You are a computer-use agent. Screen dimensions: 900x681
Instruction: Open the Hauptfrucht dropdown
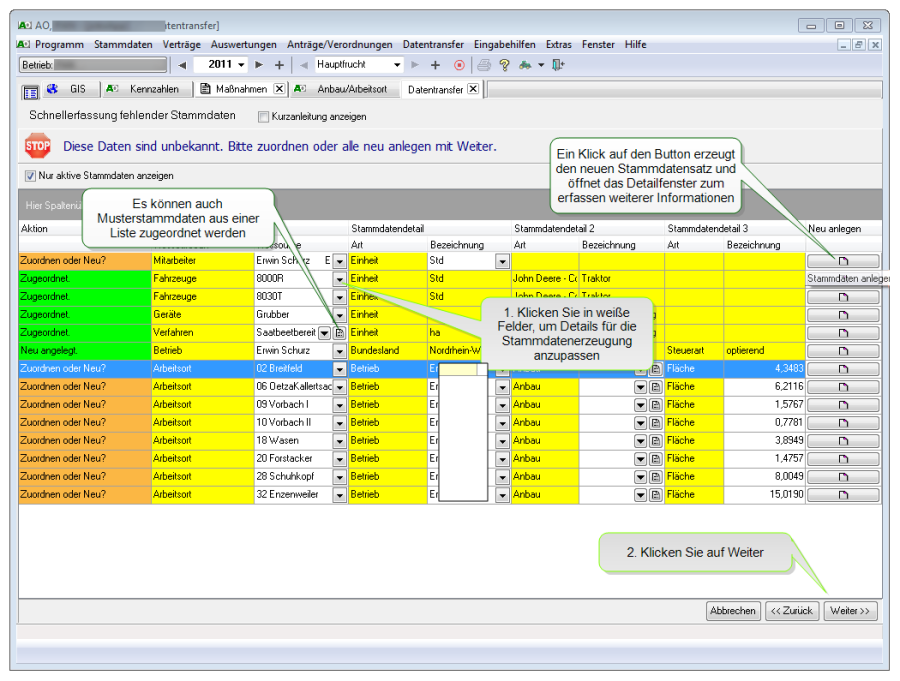(x=397, y=65)
